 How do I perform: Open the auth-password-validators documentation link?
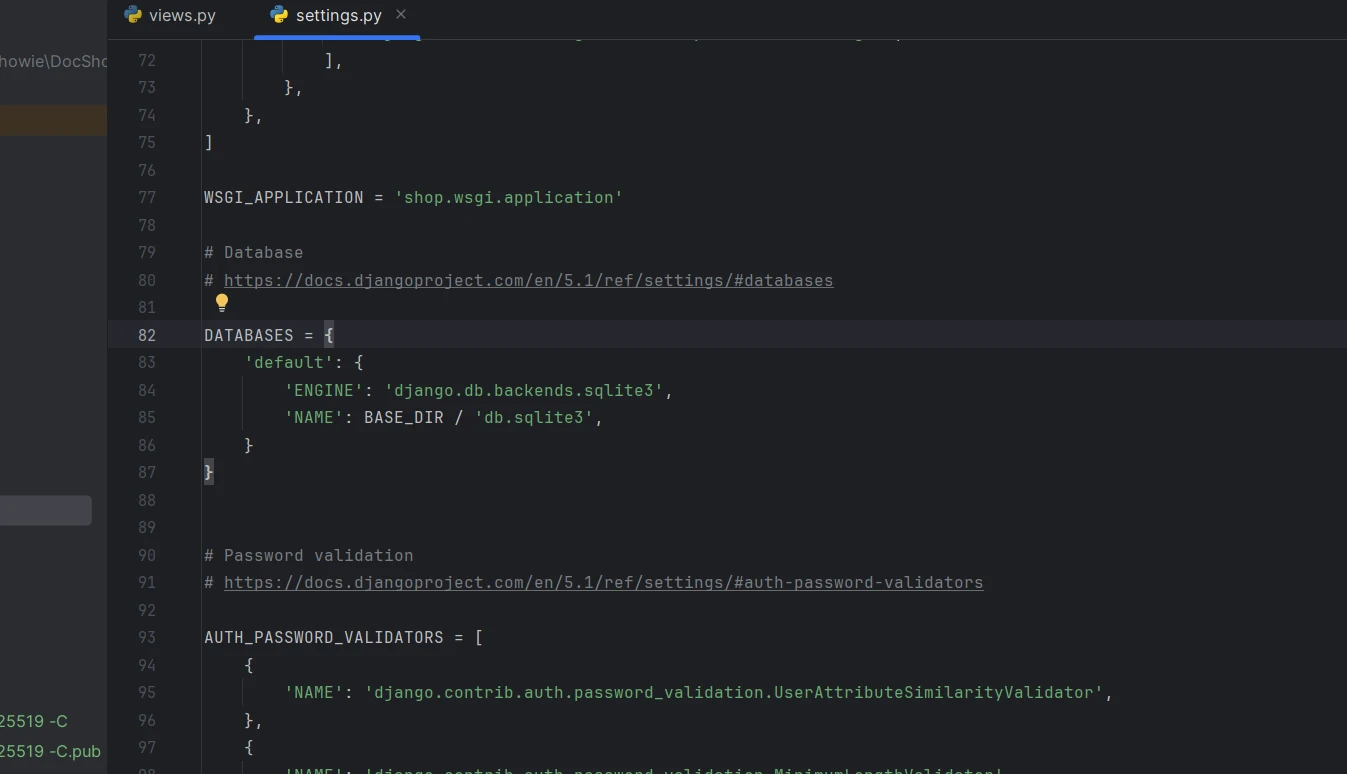pos(603,582)
